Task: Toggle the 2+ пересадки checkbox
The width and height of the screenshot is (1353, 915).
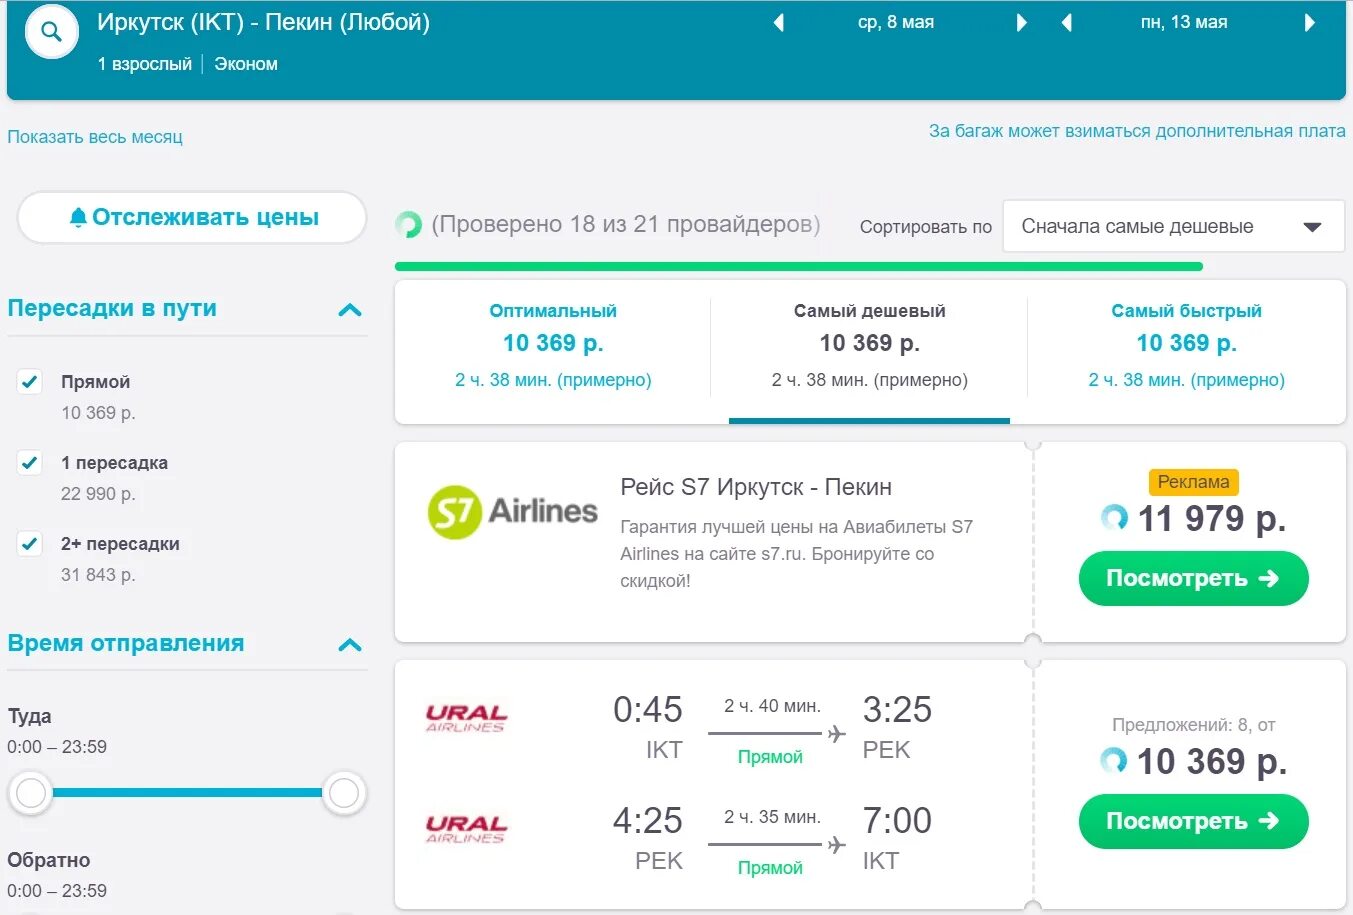Action: click(x=30, y=543)
